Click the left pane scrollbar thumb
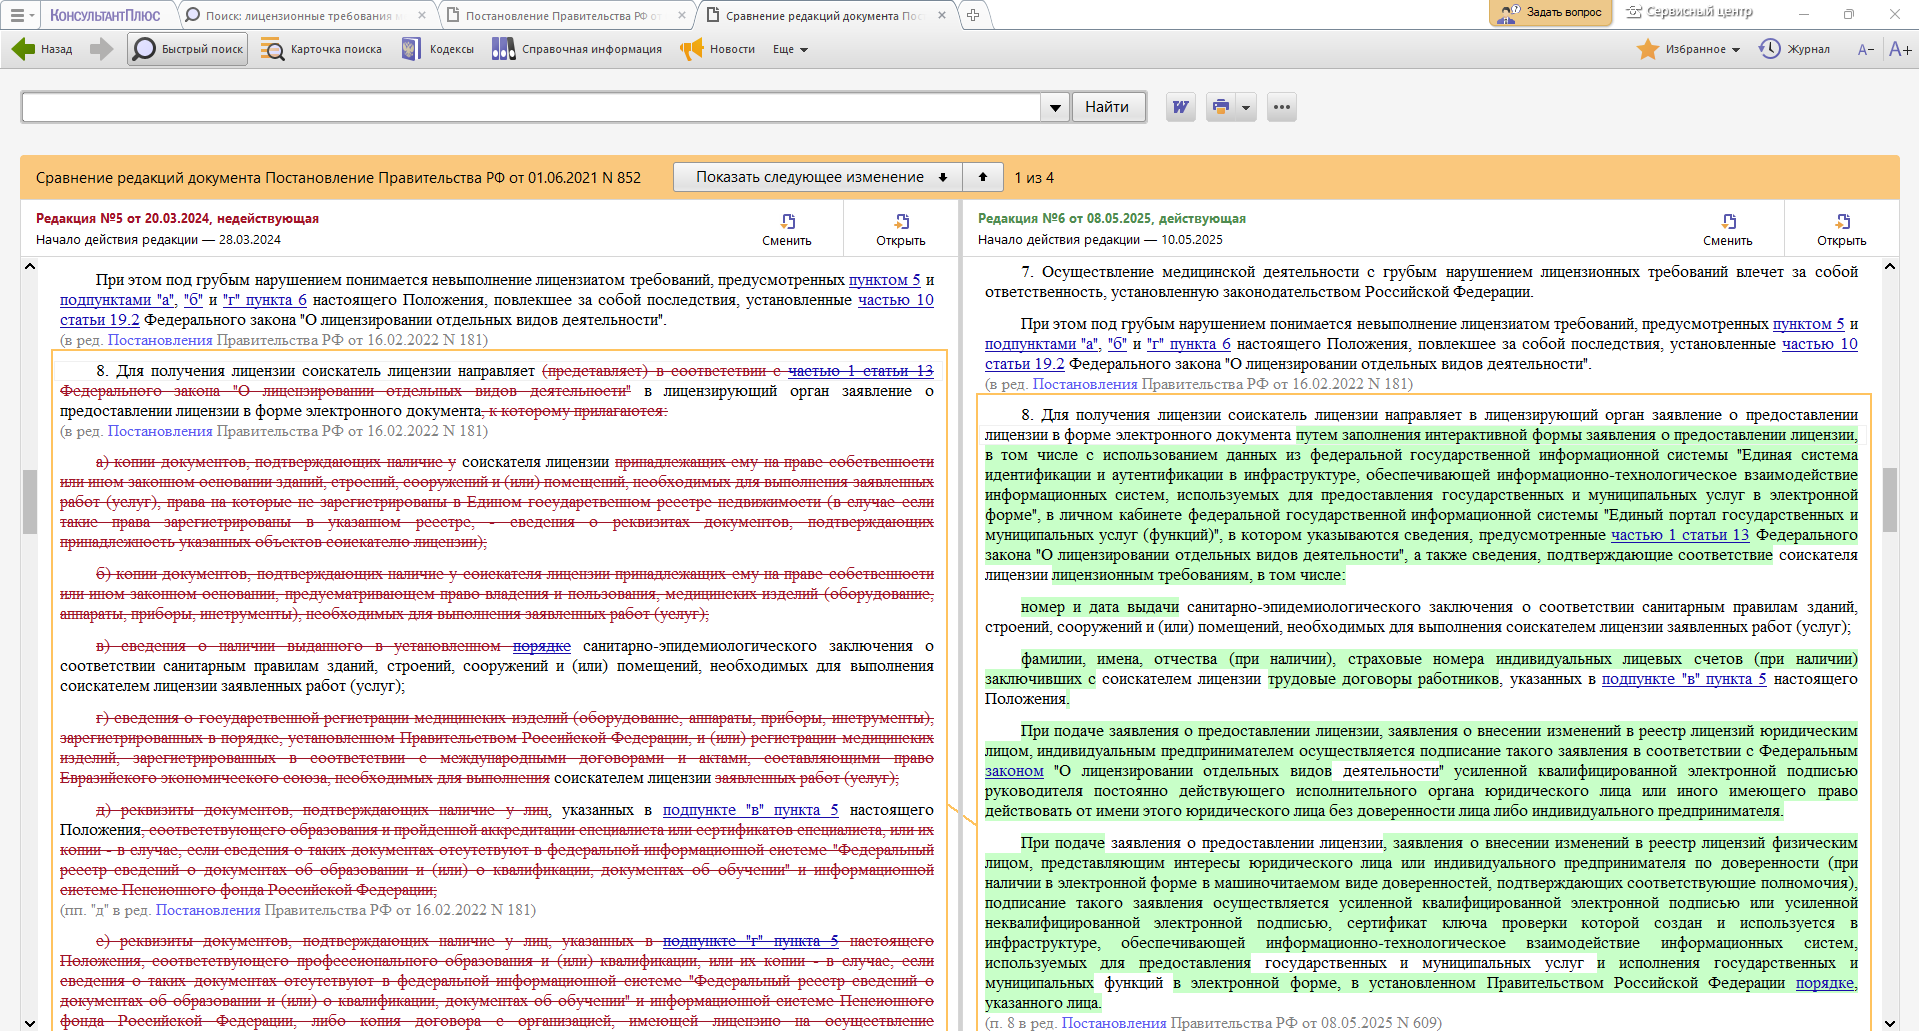 coord(30,501)
